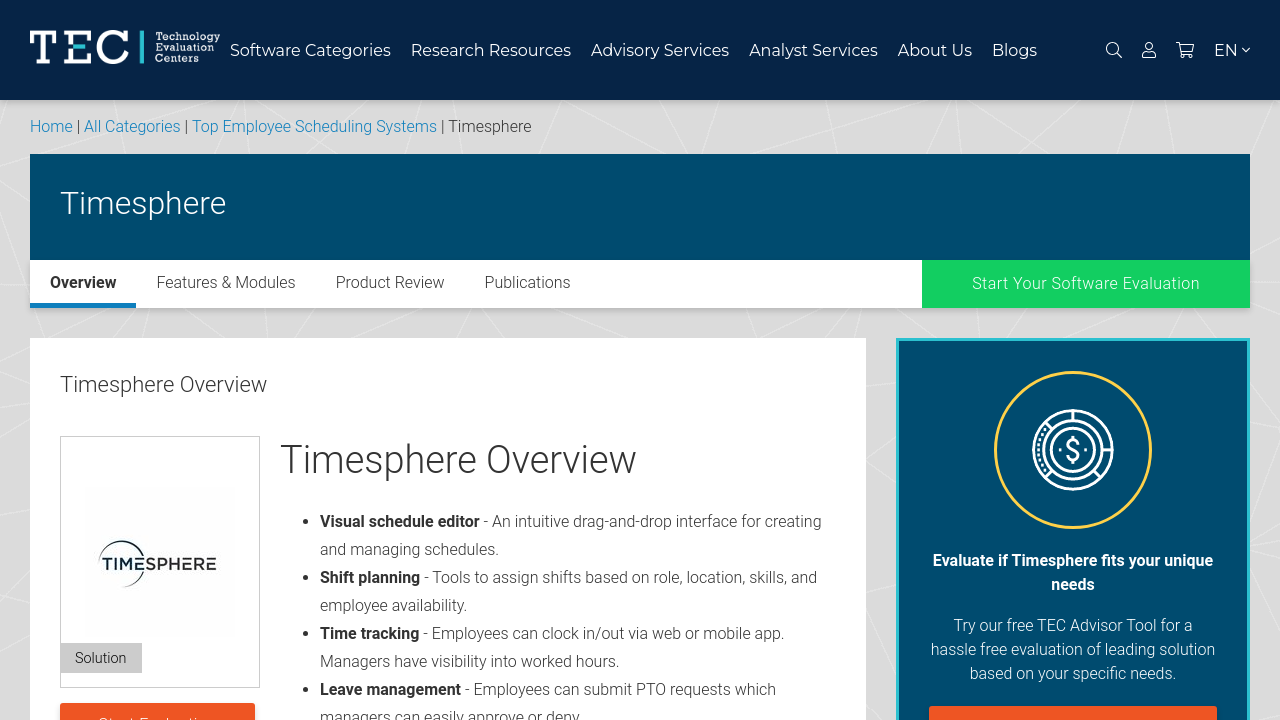Click the Shift planning bullet text

[568, 591]
